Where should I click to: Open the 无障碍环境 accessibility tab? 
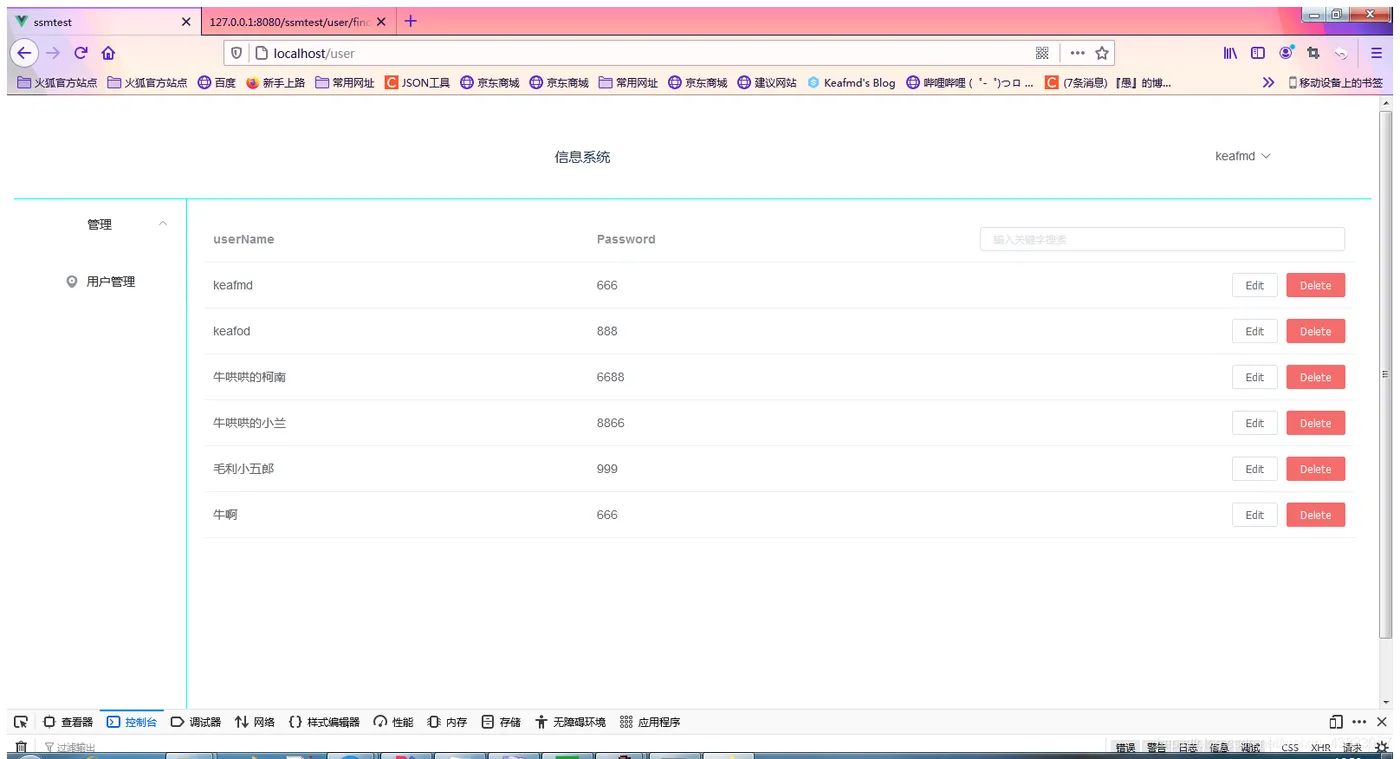(x=570, y=722)
